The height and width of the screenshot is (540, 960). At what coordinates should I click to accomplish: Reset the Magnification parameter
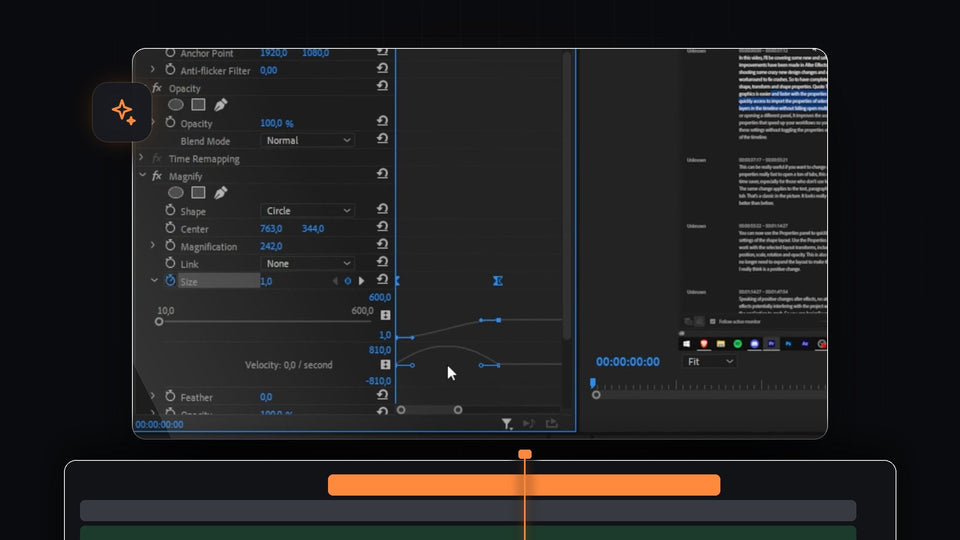pos(382,244)
